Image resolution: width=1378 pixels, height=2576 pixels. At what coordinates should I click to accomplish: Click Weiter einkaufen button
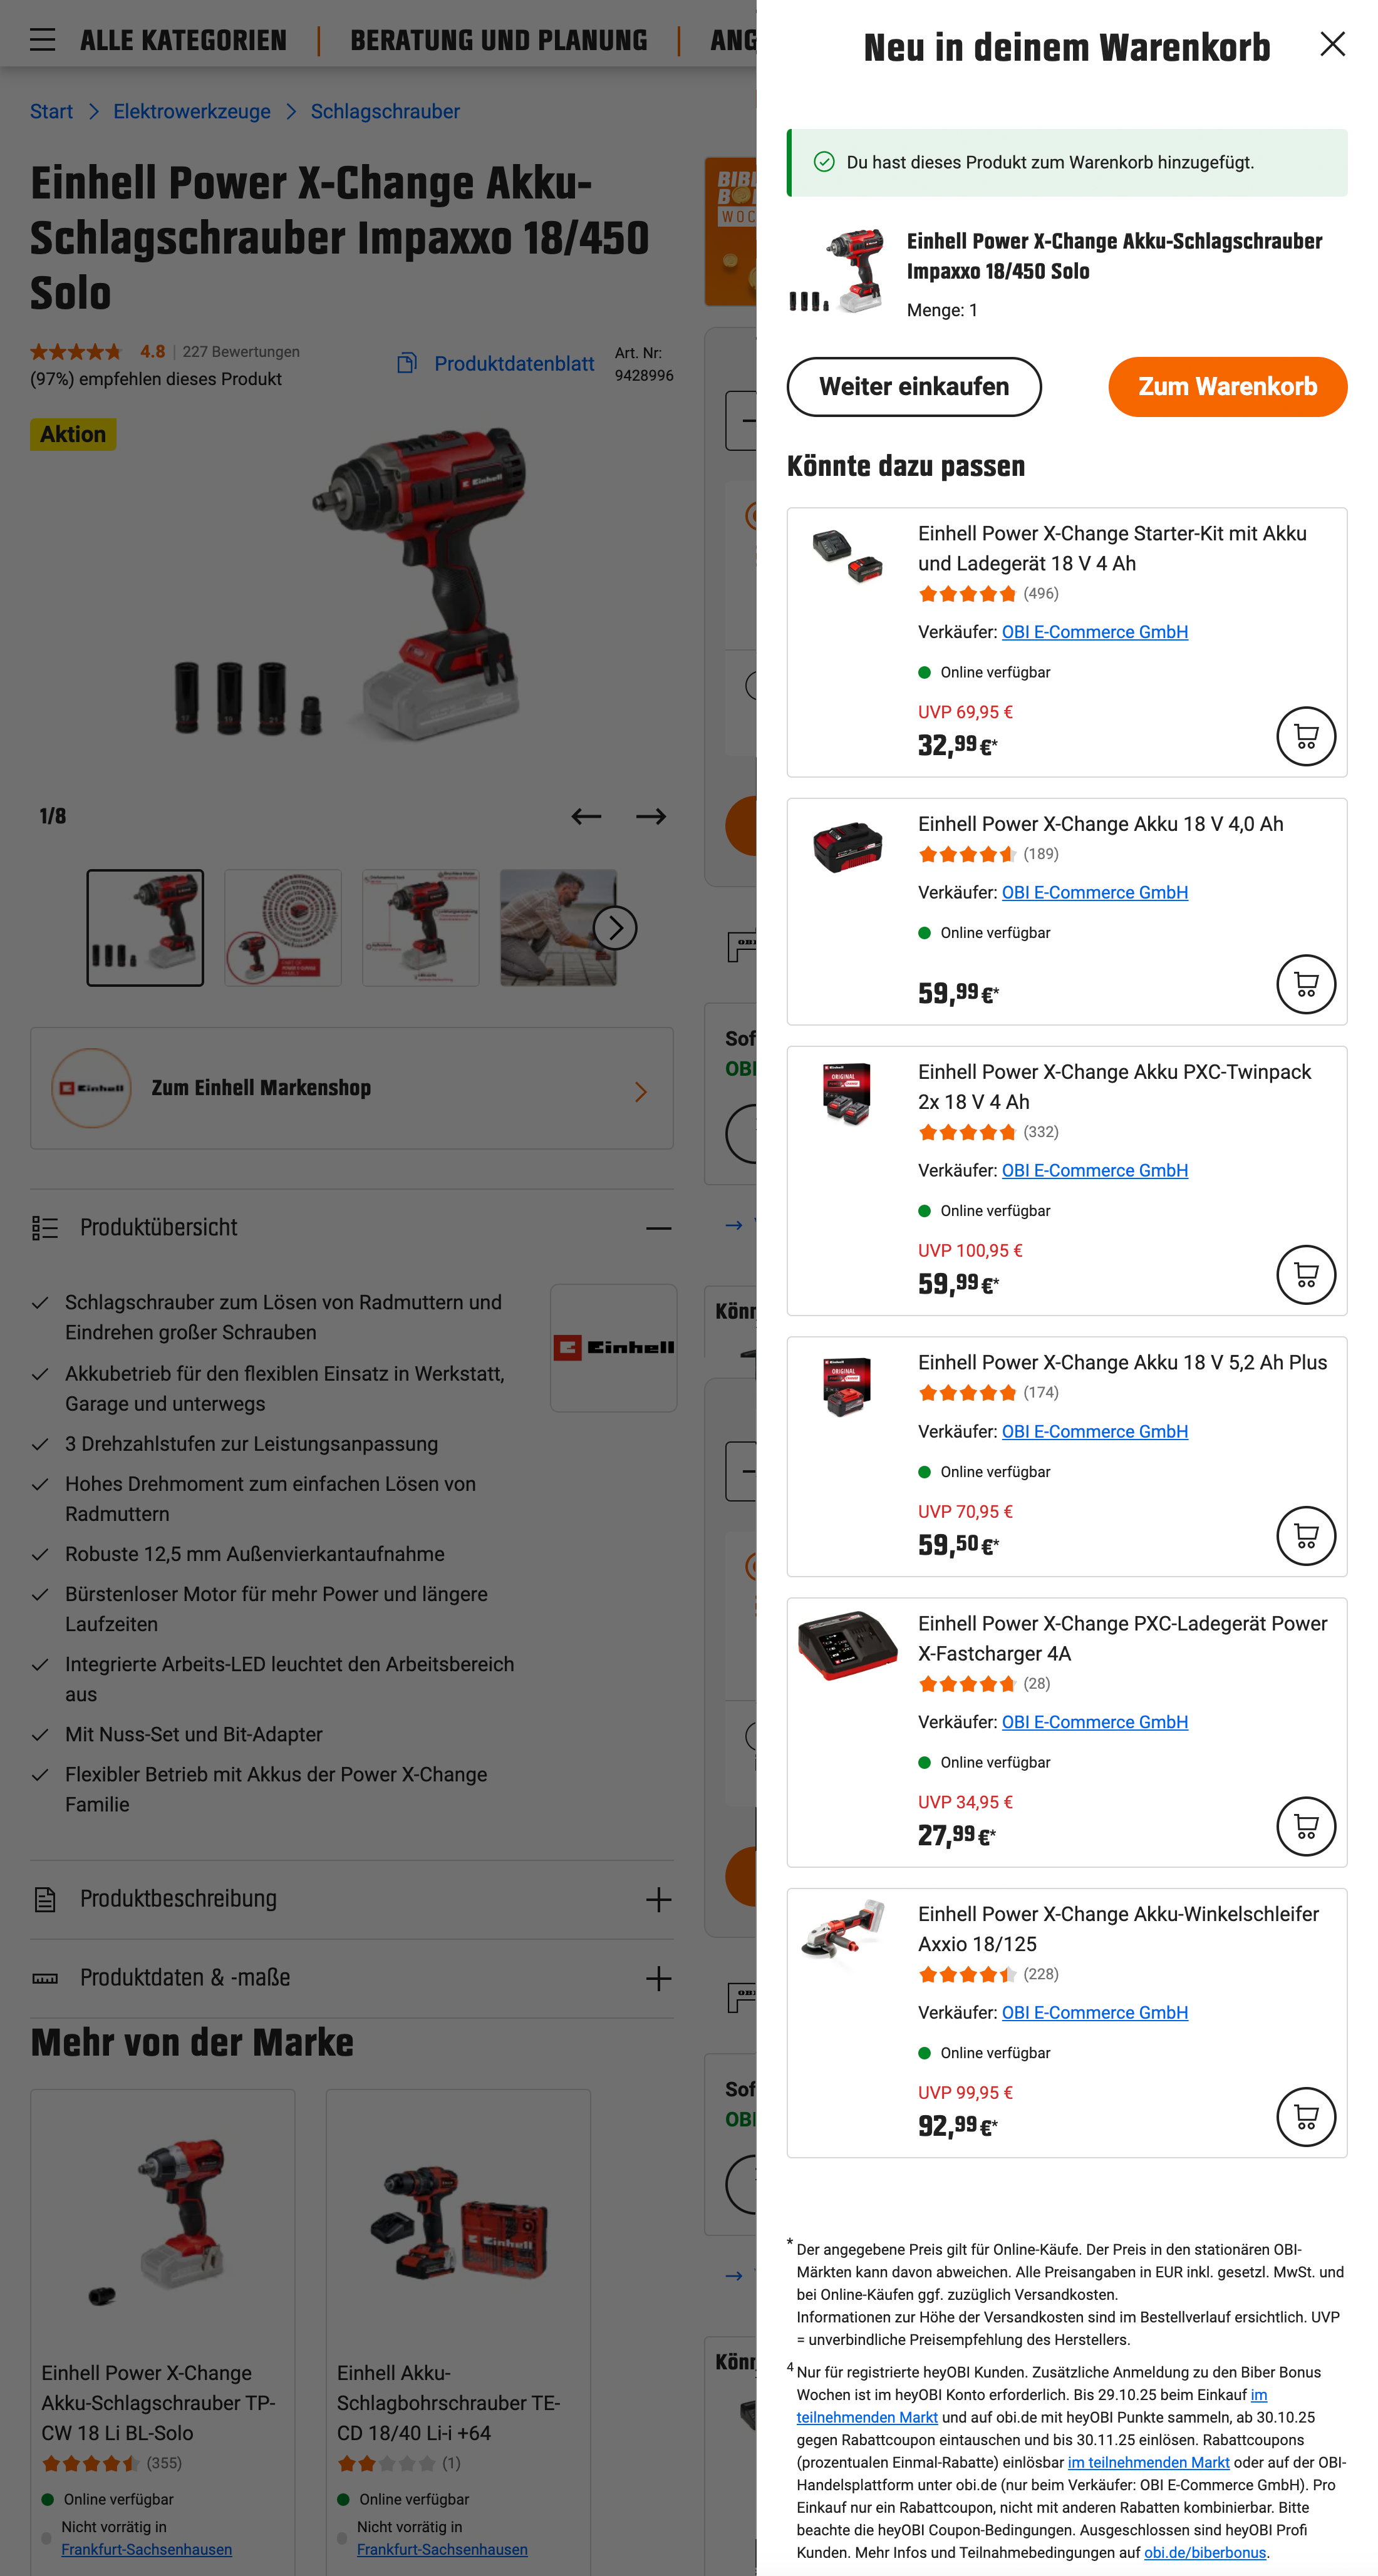pyautogui.click(x=913, y=387)
